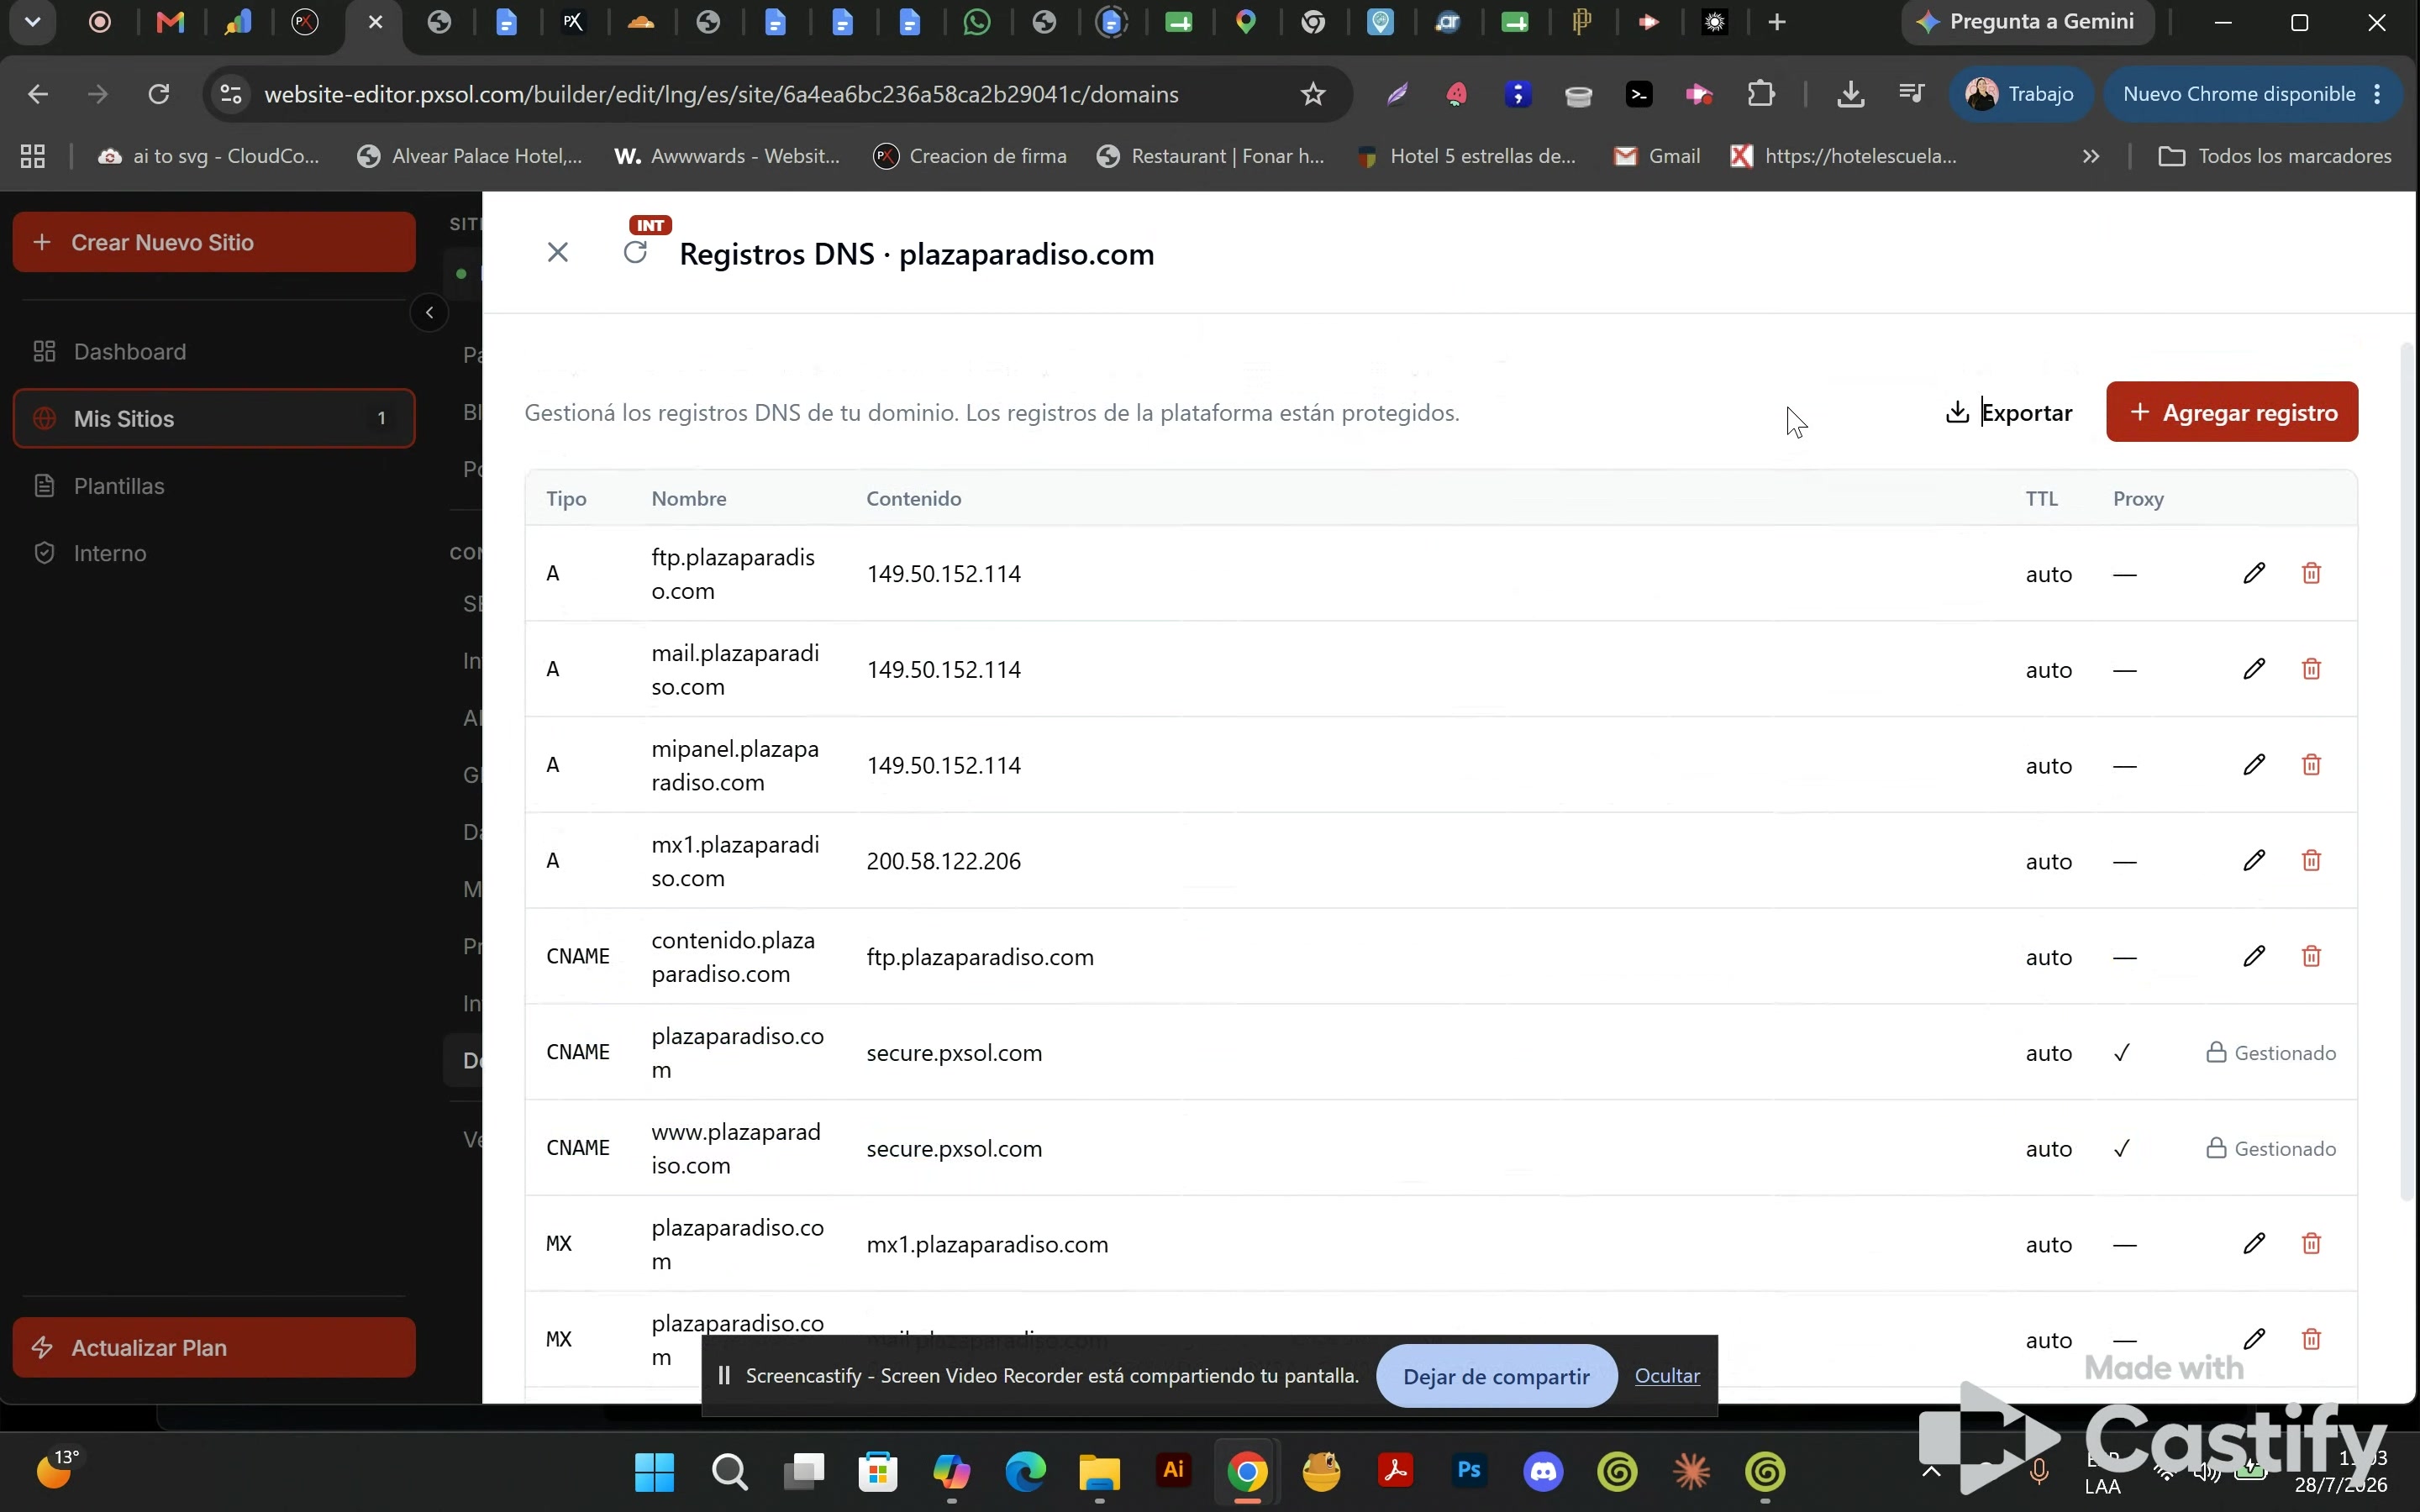The width and height of the screenshot is (2420, 1512).
Task: Open Plantillas in the sidebar
Action: click(214, 486)
